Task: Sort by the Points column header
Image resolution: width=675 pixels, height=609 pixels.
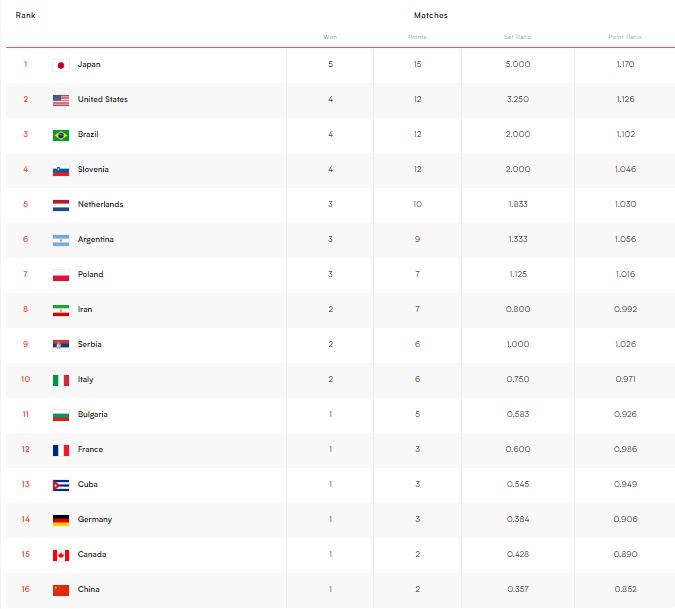Action: 417,37
